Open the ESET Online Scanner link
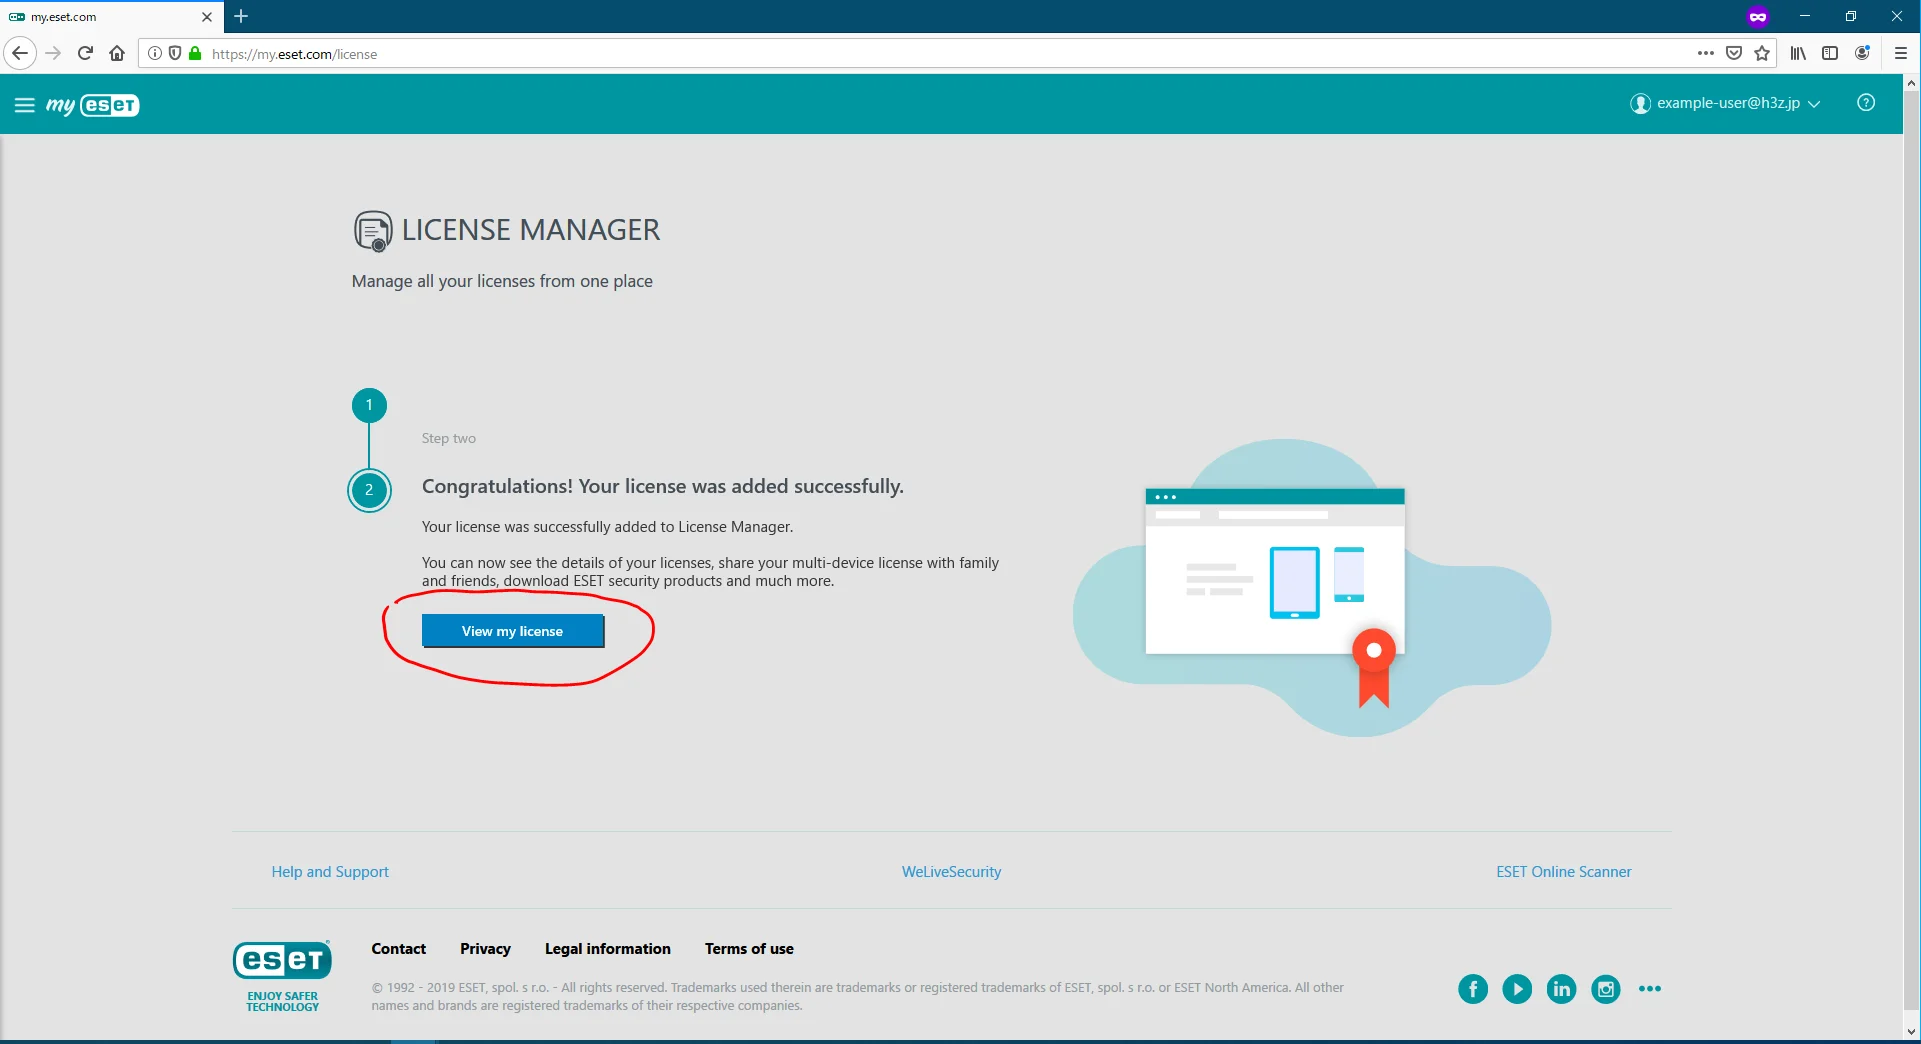Viewport: 1921px width, 1044px height. [1563, 872]
